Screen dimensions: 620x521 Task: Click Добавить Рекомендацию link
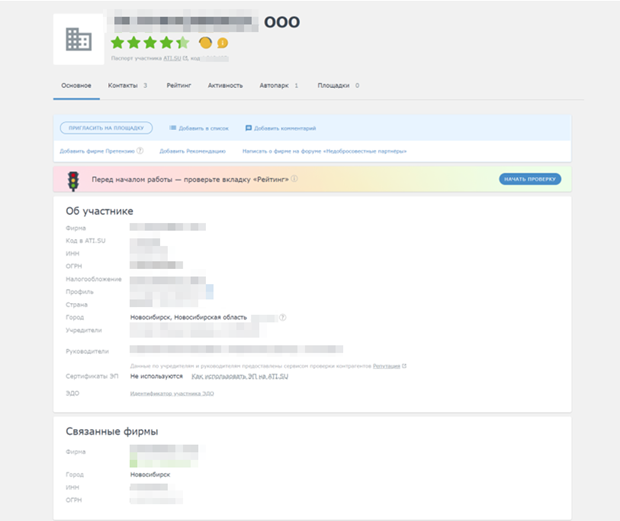193,151
